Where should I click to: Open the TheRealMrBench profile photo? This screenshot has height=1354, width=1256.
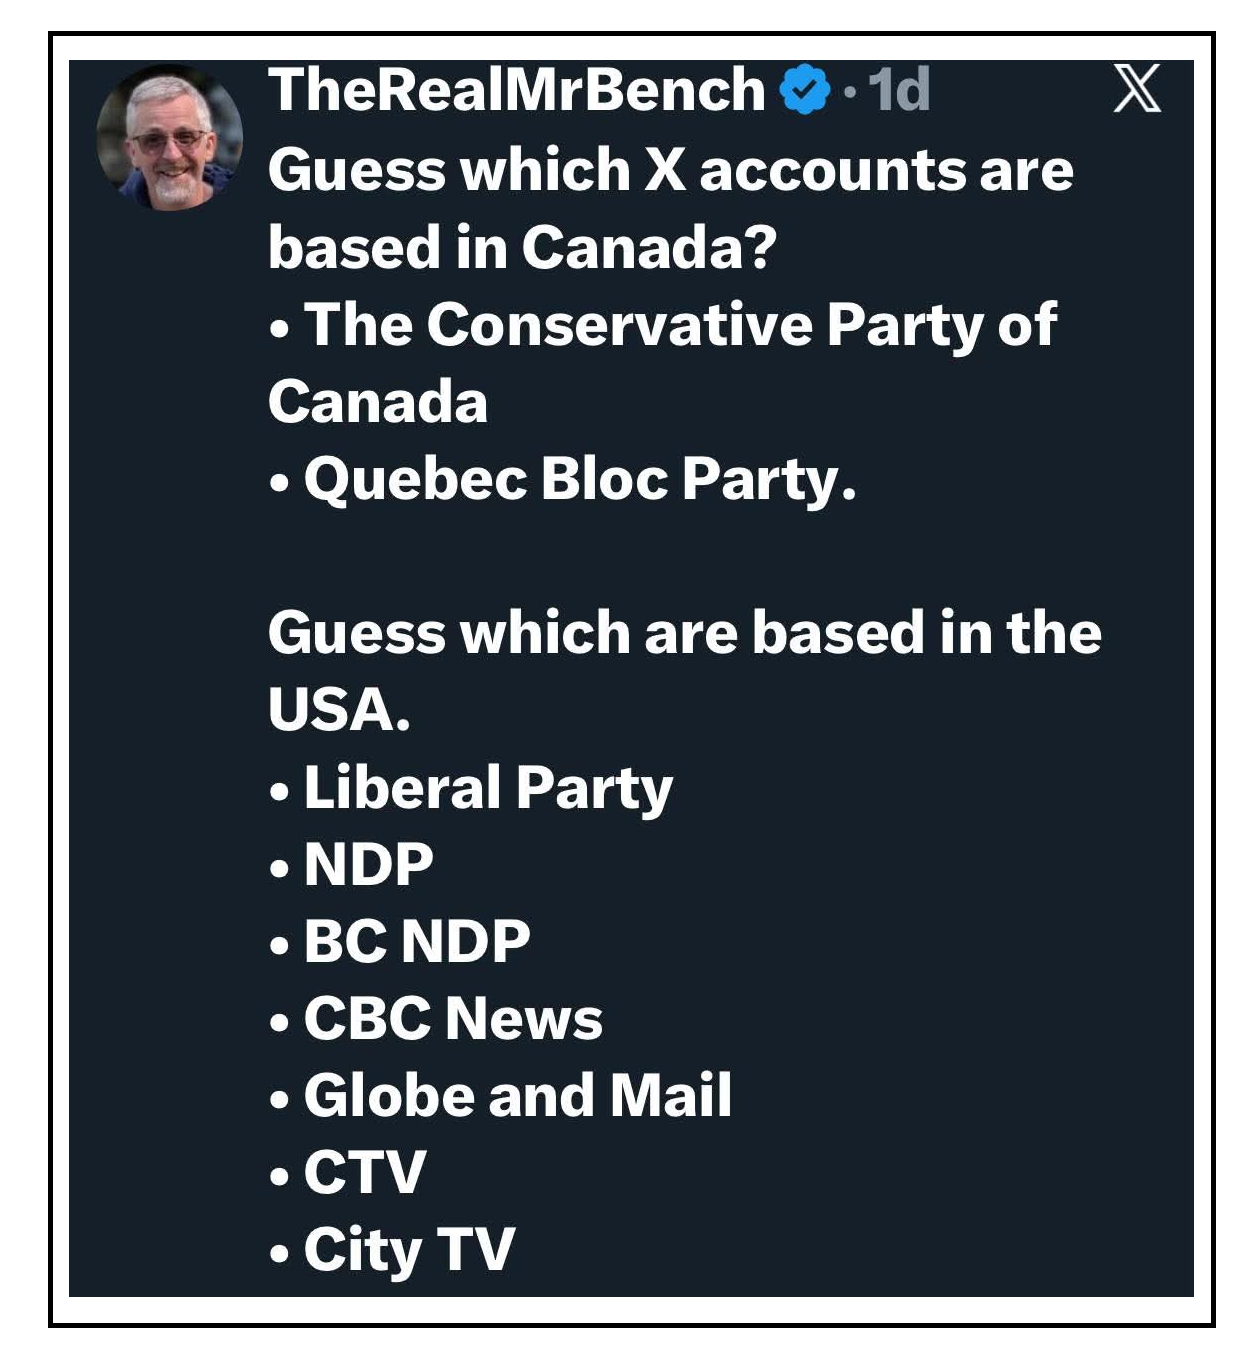tap(169, 138)
